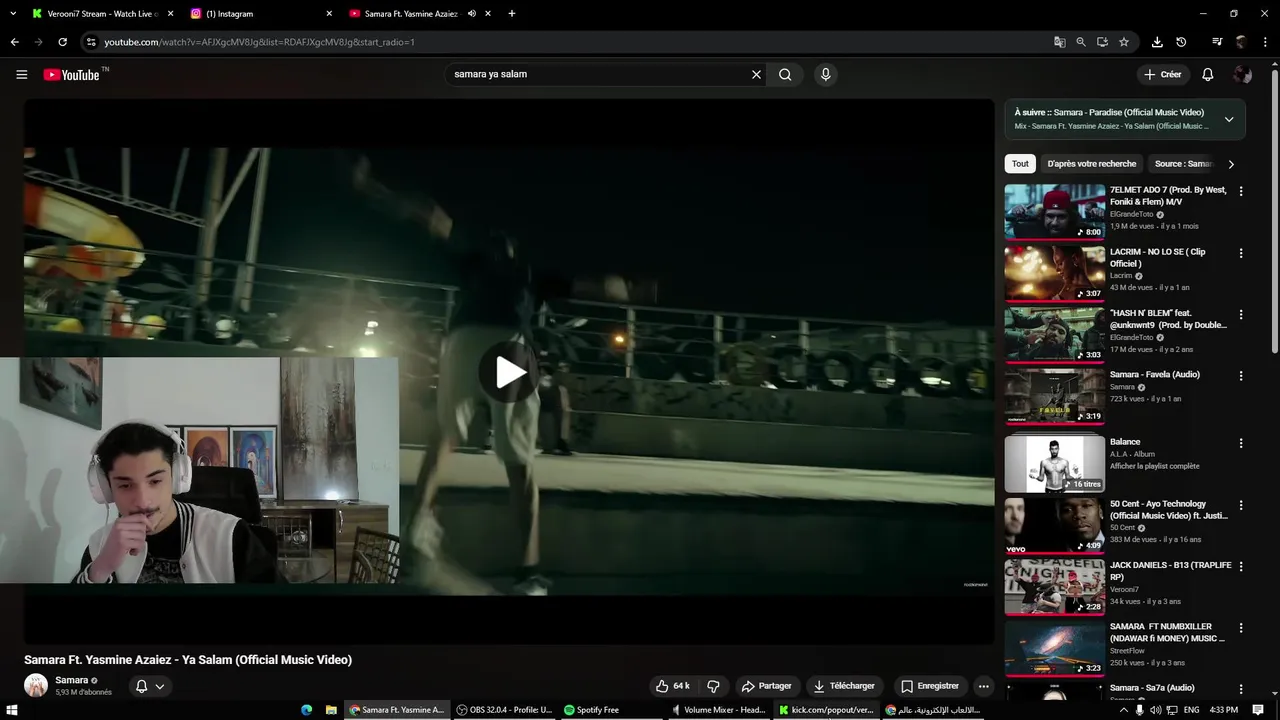Go to YouTube home via logo

pyautogui.click(x=71, y=75)
